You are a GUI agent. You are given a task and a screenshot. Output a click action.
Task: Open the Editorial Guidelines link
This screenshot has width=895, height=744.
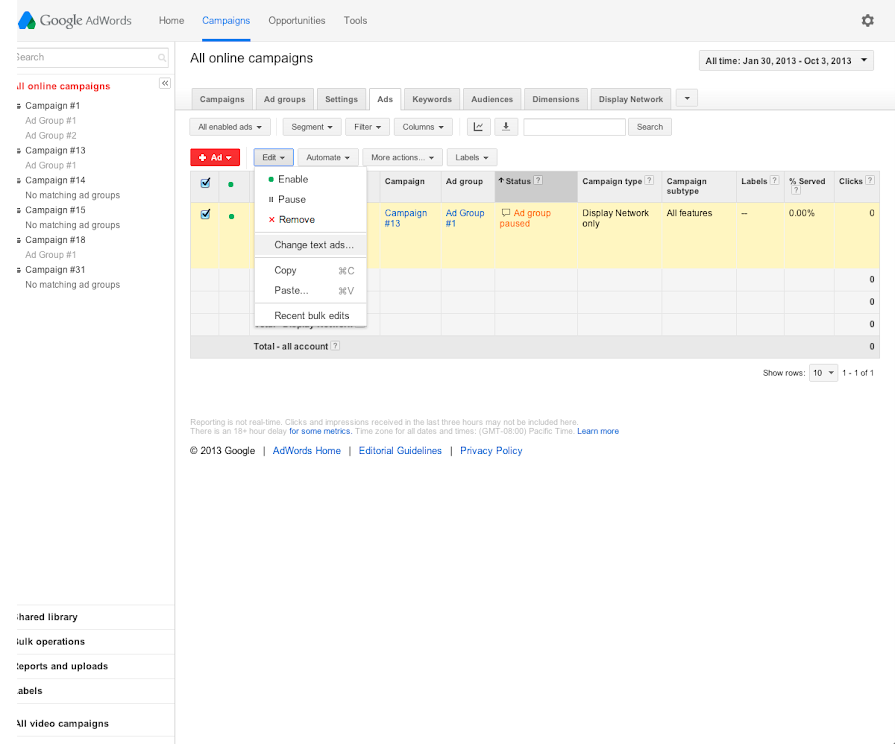pyautogui.click(x=400, y=451)
